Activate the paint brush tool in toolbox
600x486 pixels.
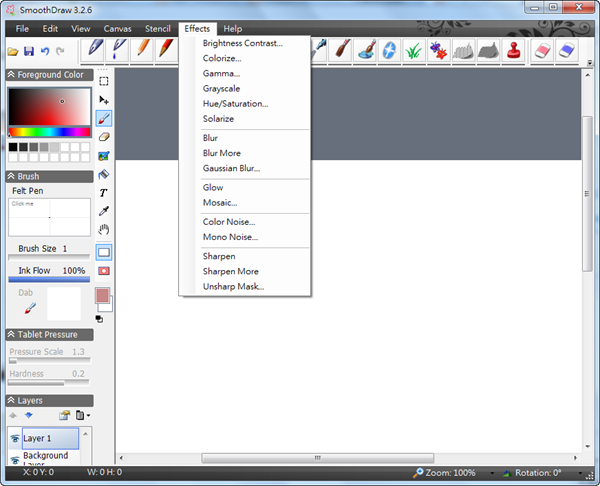coord(104,118)
